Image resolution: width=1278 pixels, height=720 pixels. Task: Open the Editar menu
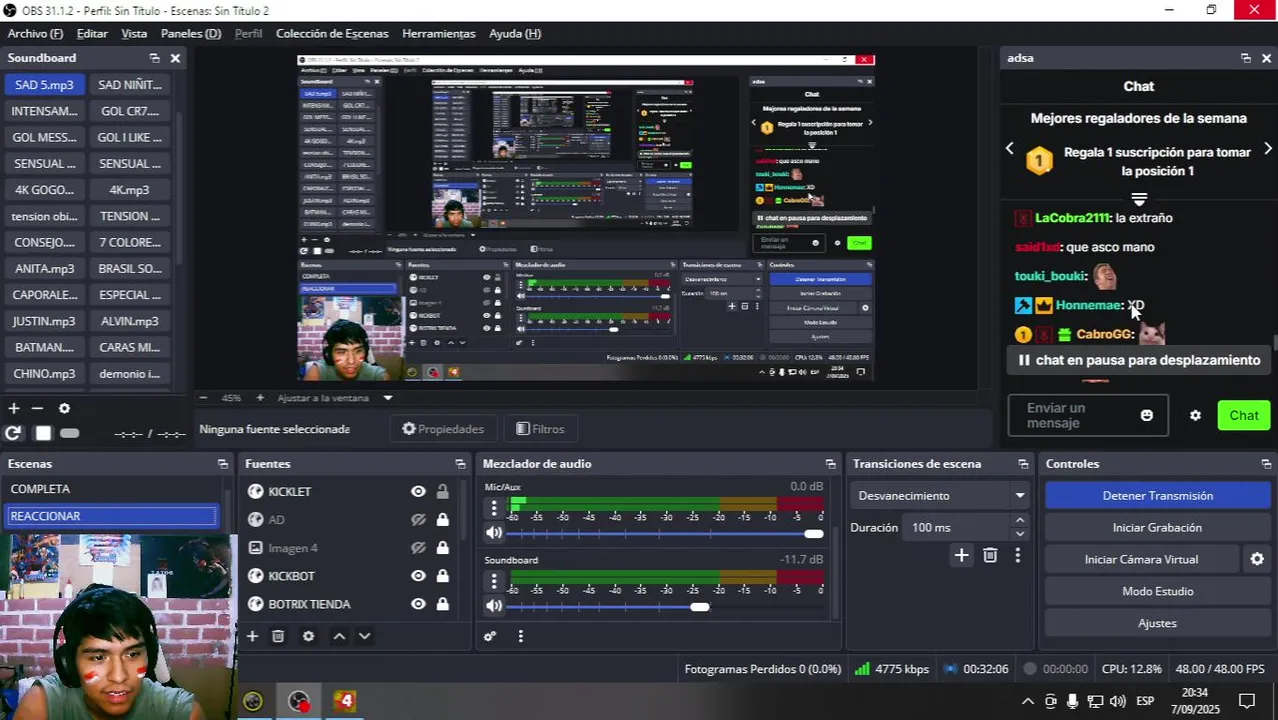92,33
